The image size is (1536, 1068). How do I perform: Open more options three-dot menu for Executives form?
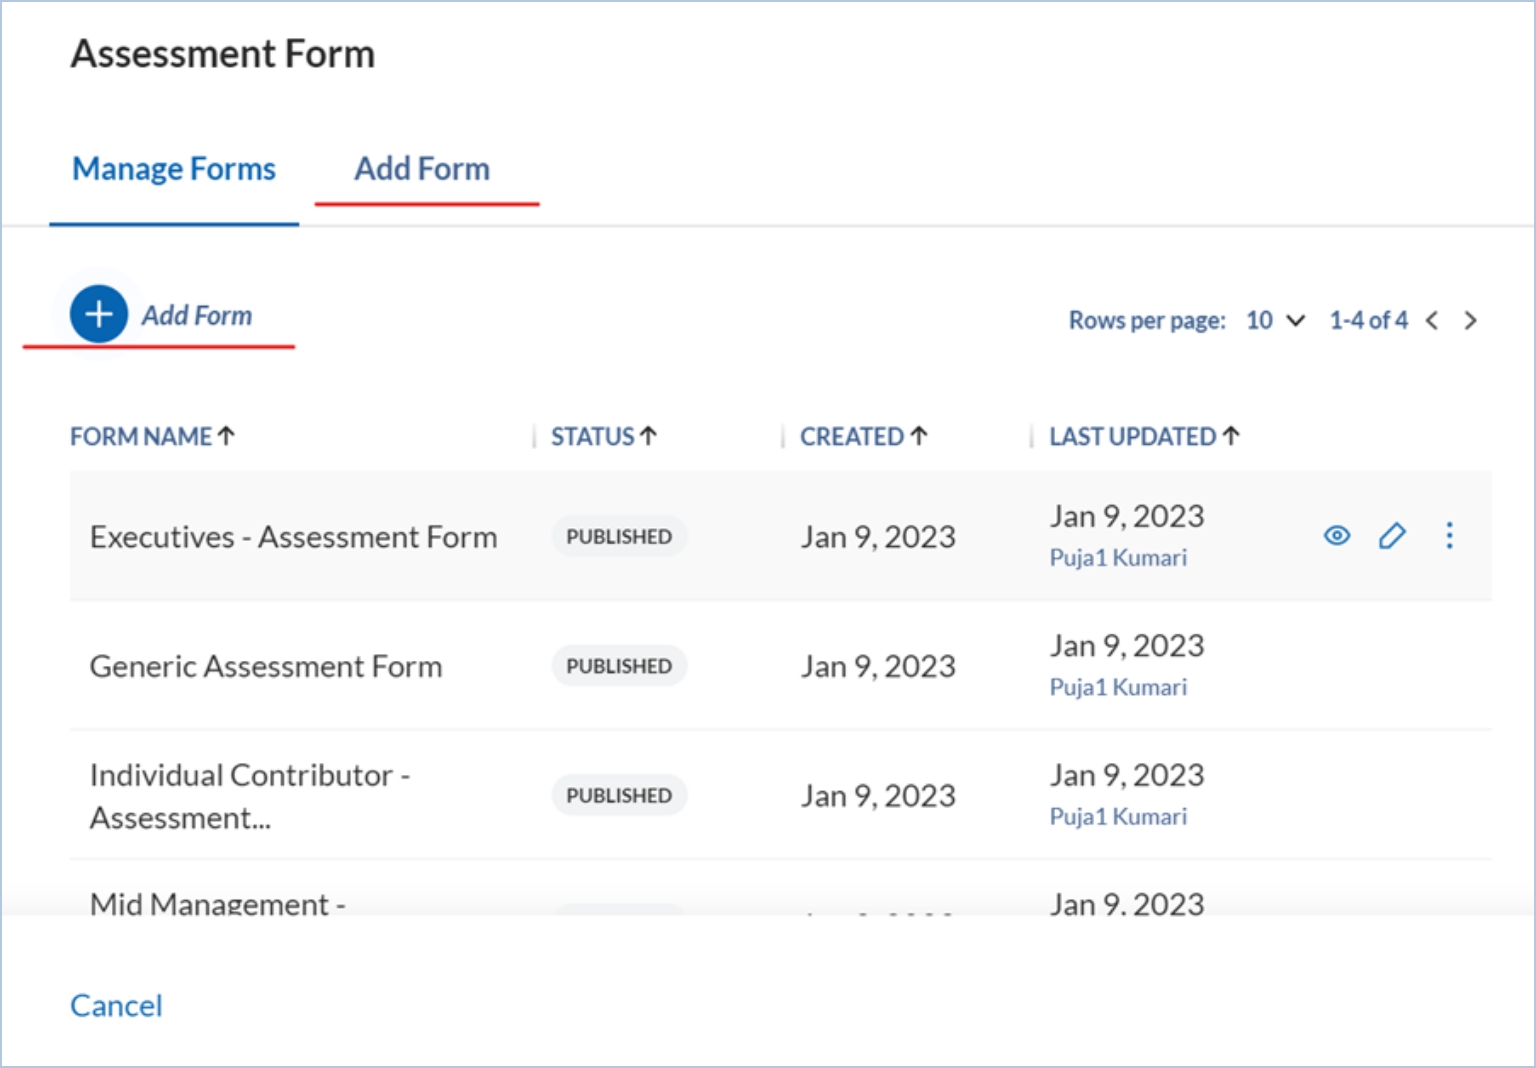(1449, 536)
